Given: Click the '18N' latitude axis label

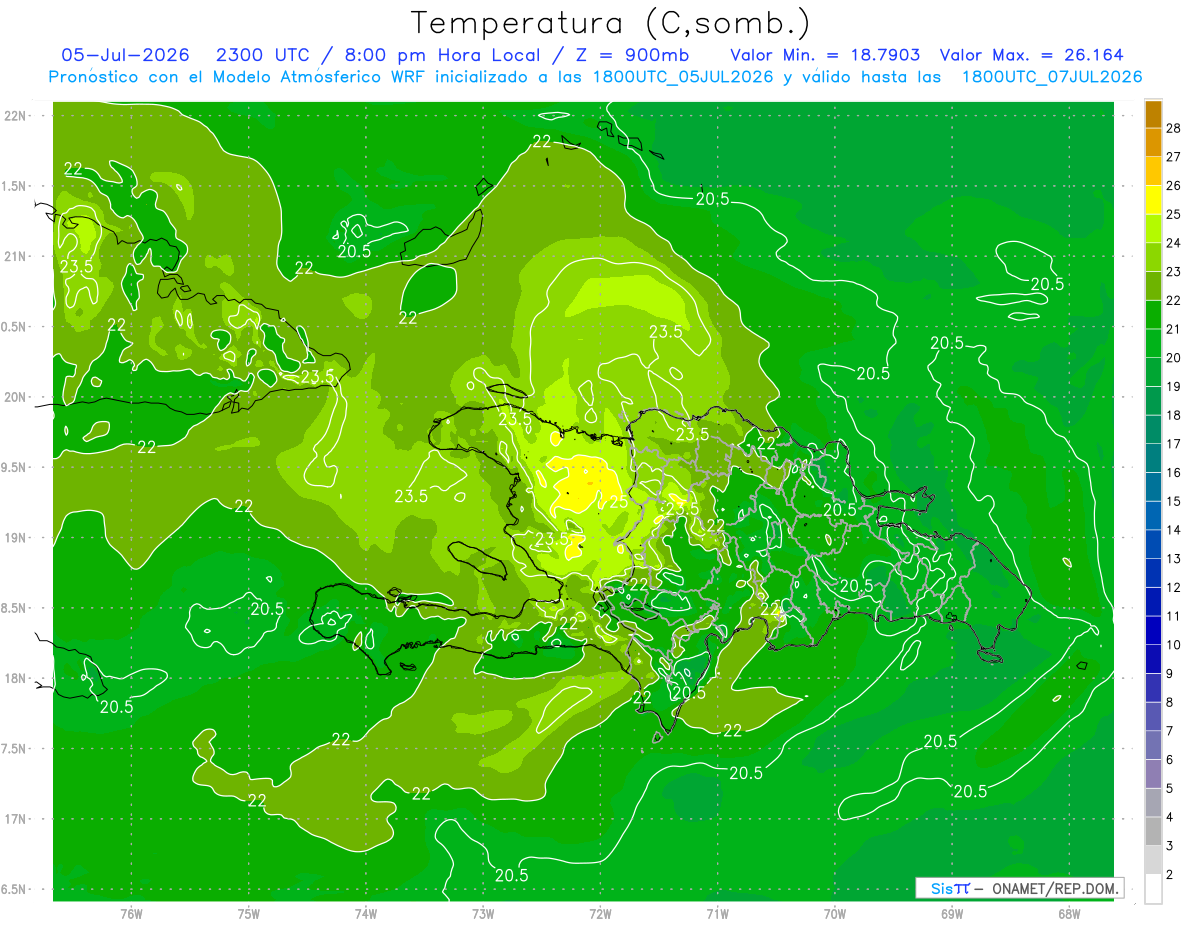Looking at the screenshot, I should 16,679.
